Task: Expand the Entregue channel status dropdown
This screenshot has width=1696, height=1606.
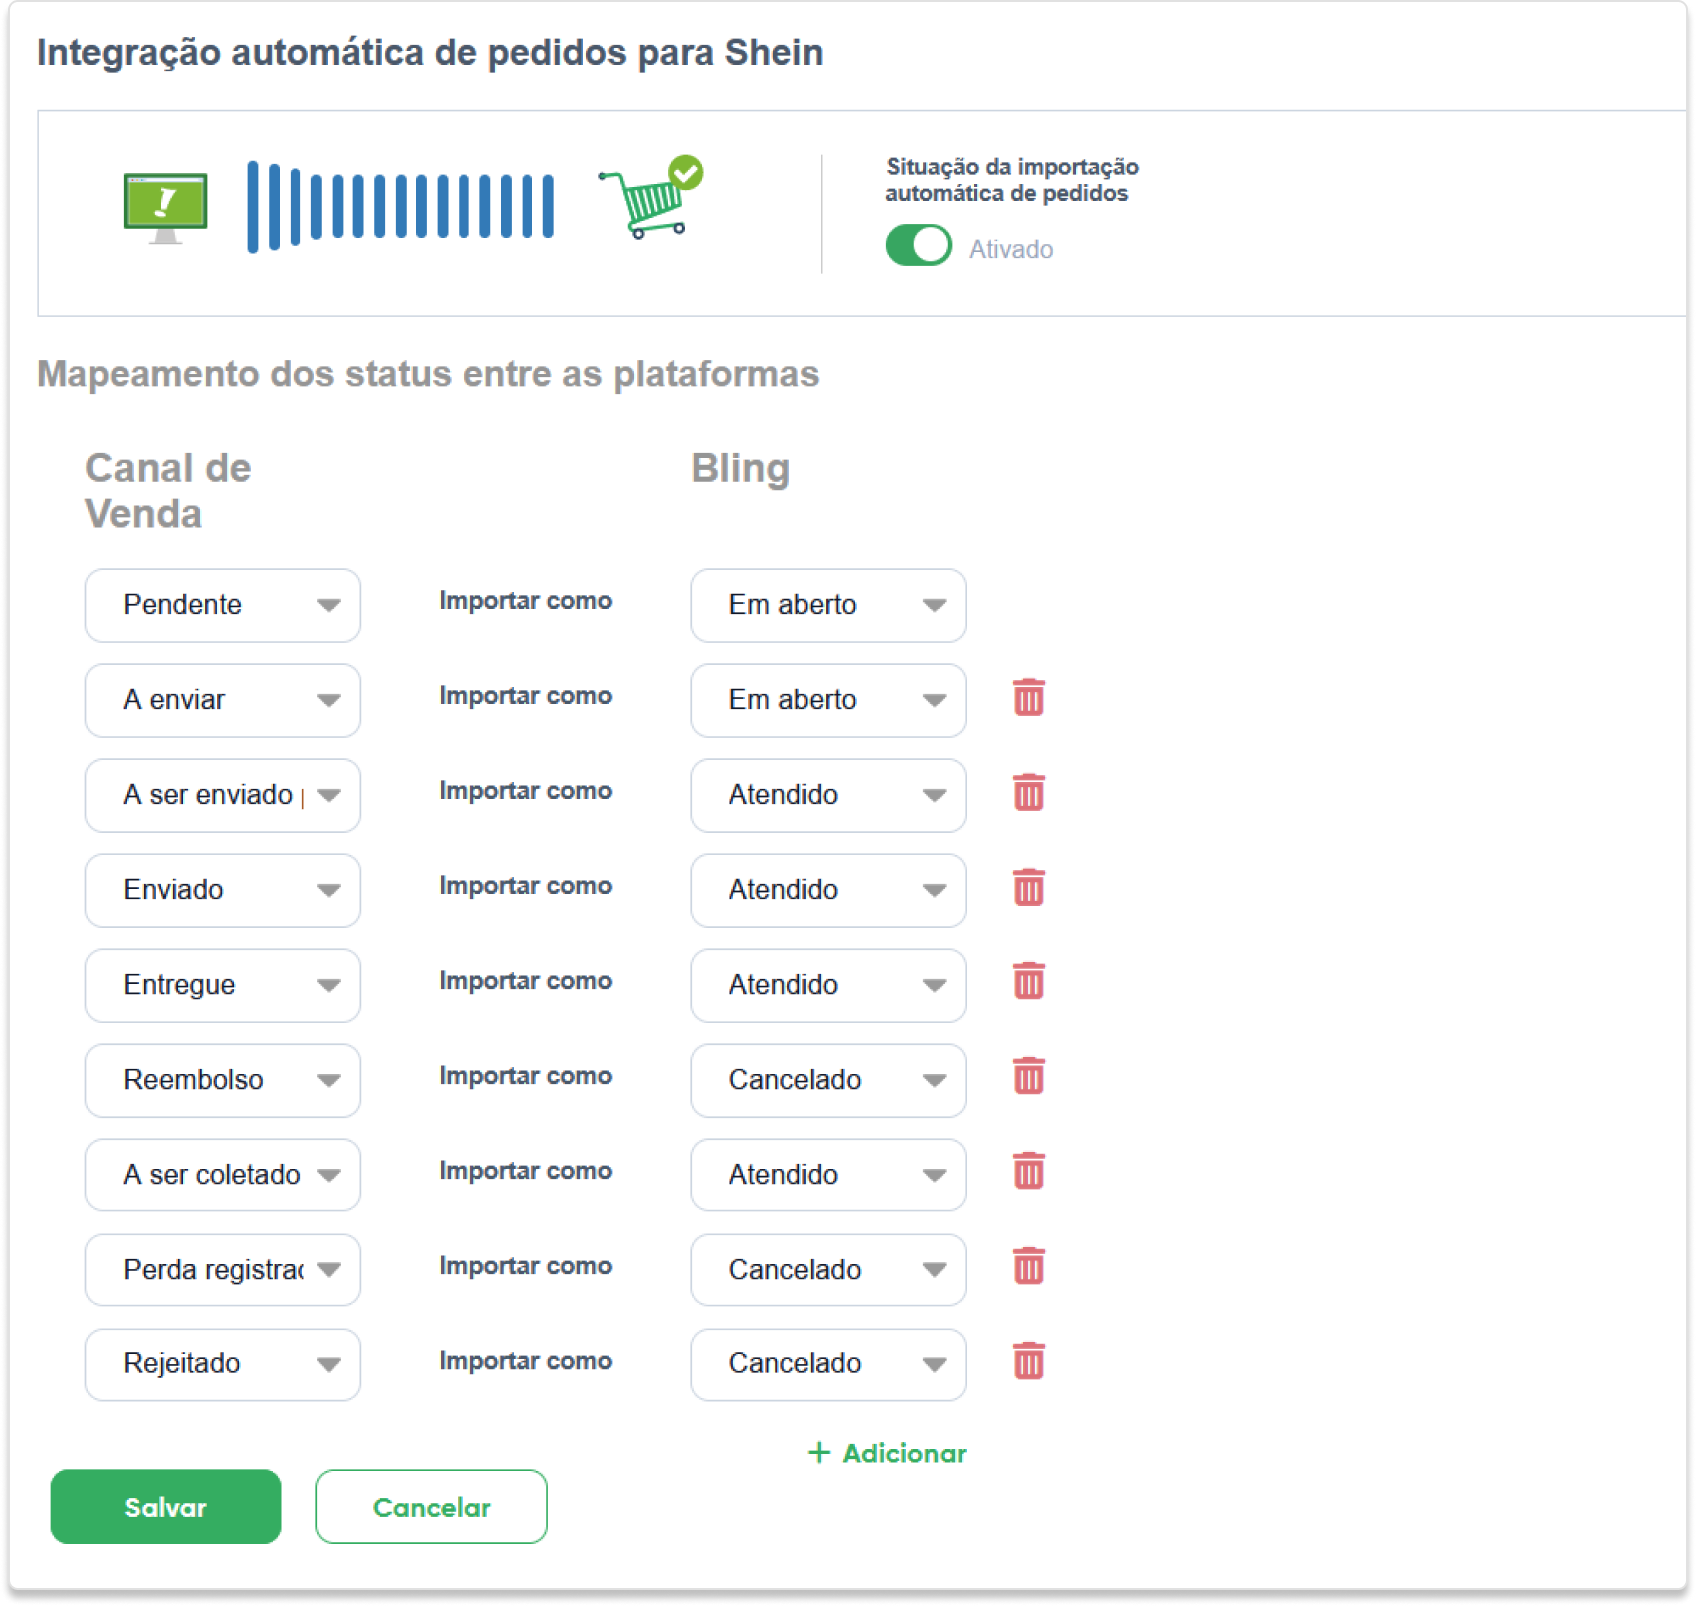Action: 223,985
